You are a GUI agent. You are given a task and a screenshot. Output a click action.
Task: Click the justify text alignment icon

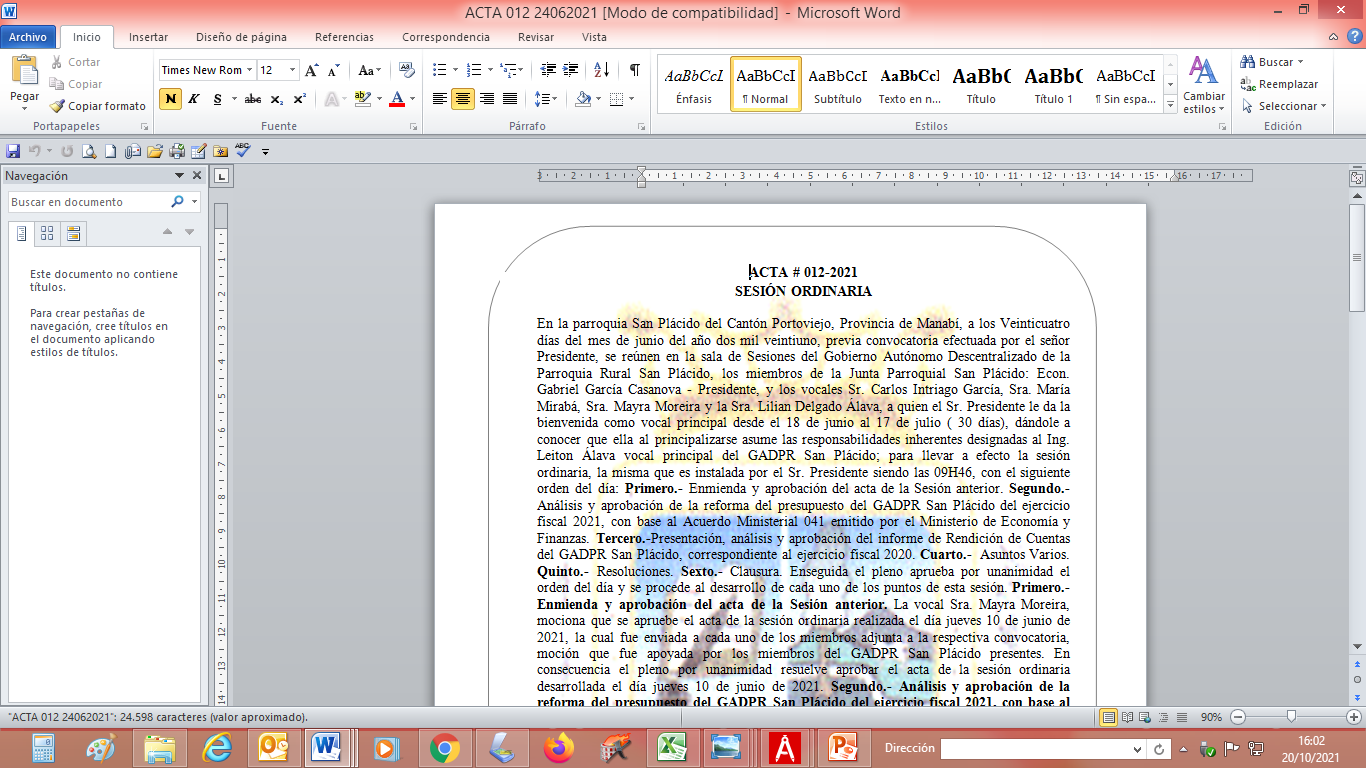[x=510, y=99]
